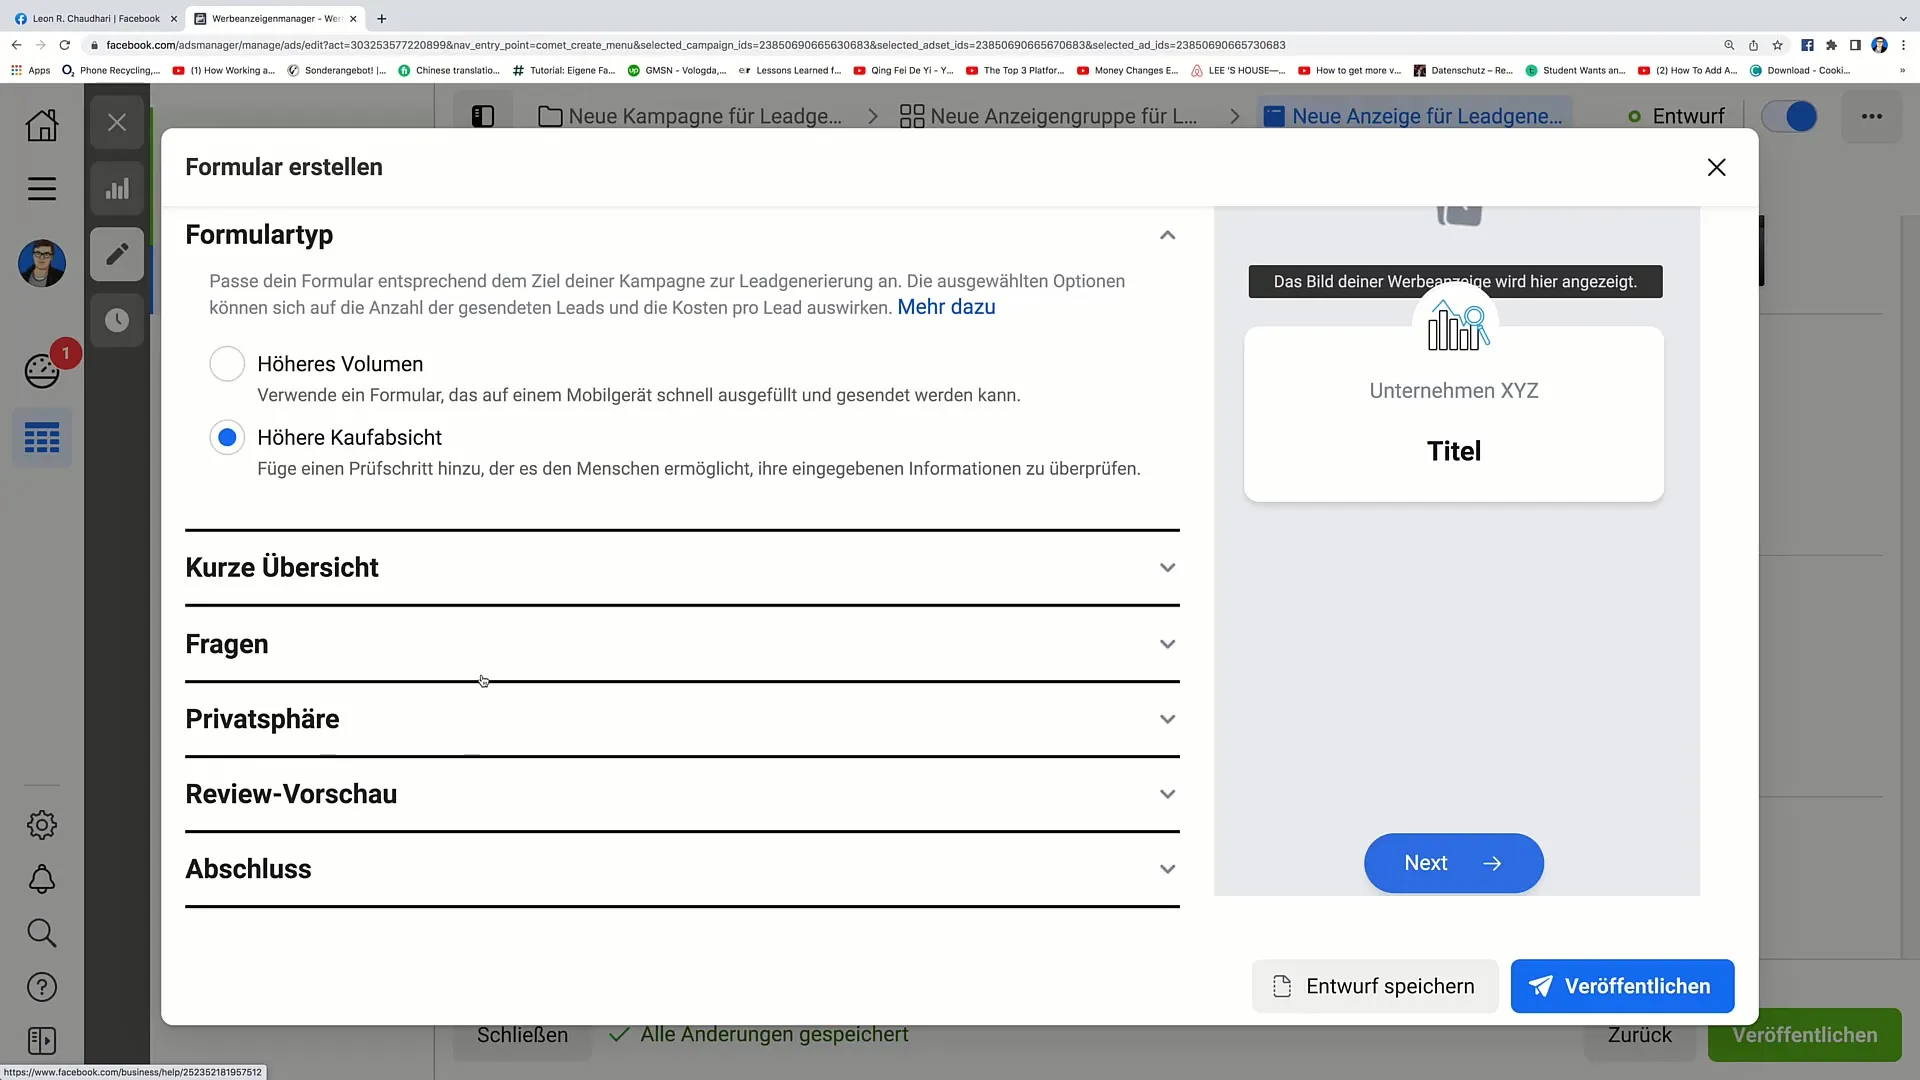
Task: Open the Neue Kampagne für Leadge... breadcrumb
Action: [704, 116]
